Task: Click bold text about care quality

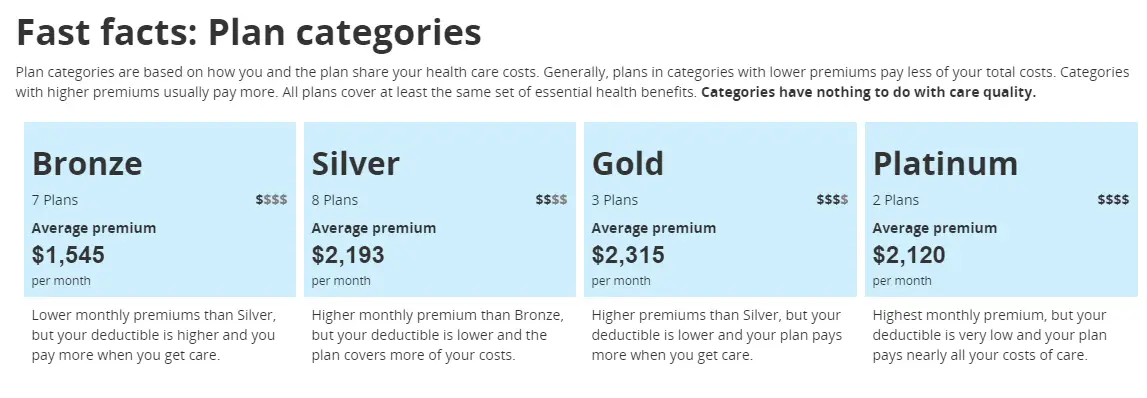Action: tap(869, 93)
